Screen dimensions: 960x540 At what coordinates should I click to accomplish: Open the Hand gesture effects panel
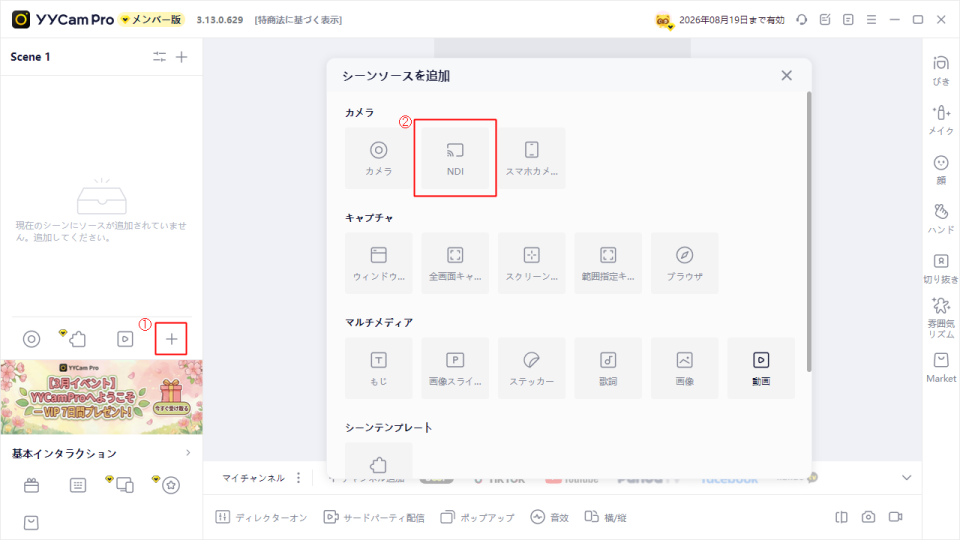click(940, 217)
